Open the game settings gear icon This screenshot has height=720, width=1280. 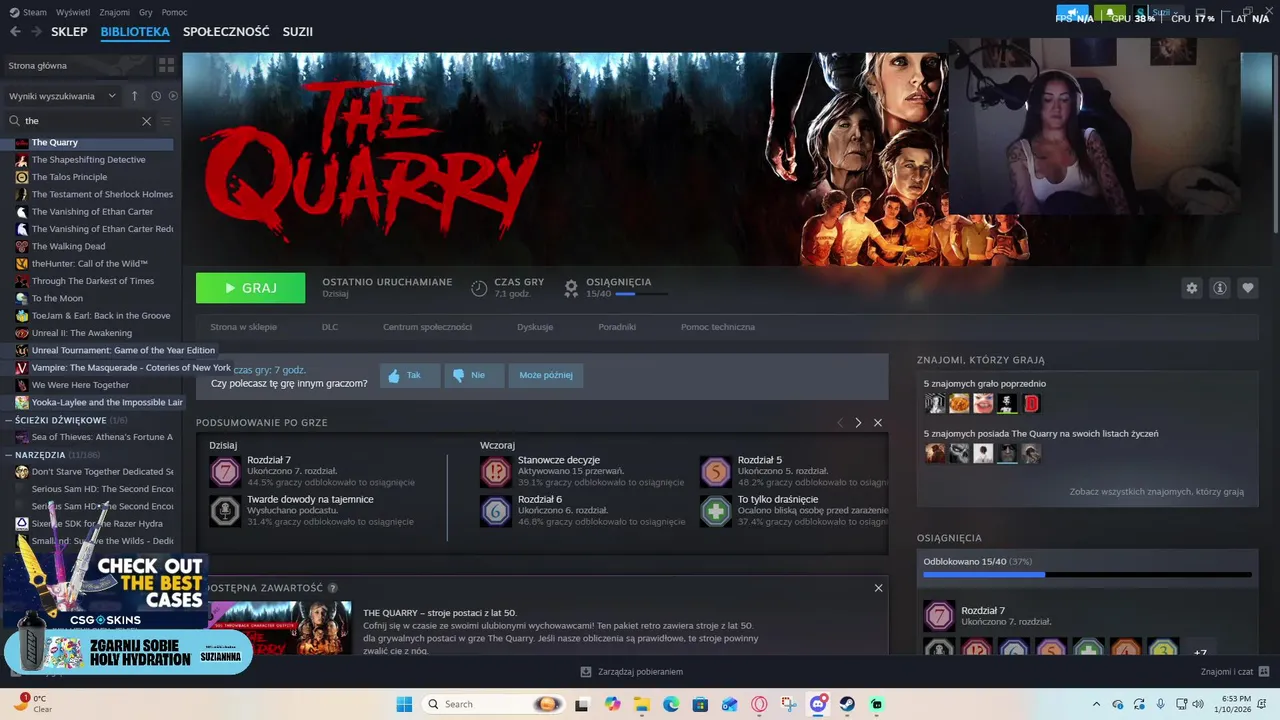tap(1191, 288)
